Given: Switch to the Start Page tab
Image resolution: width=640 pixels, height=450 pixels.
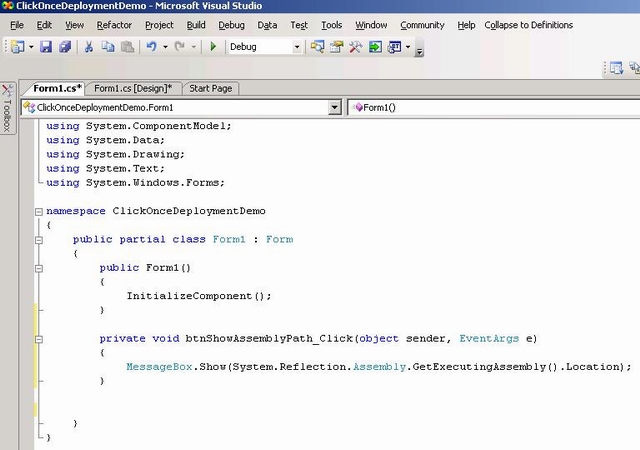Looking at the screenshot, I should pyautogui.click(x=211, y=89).
